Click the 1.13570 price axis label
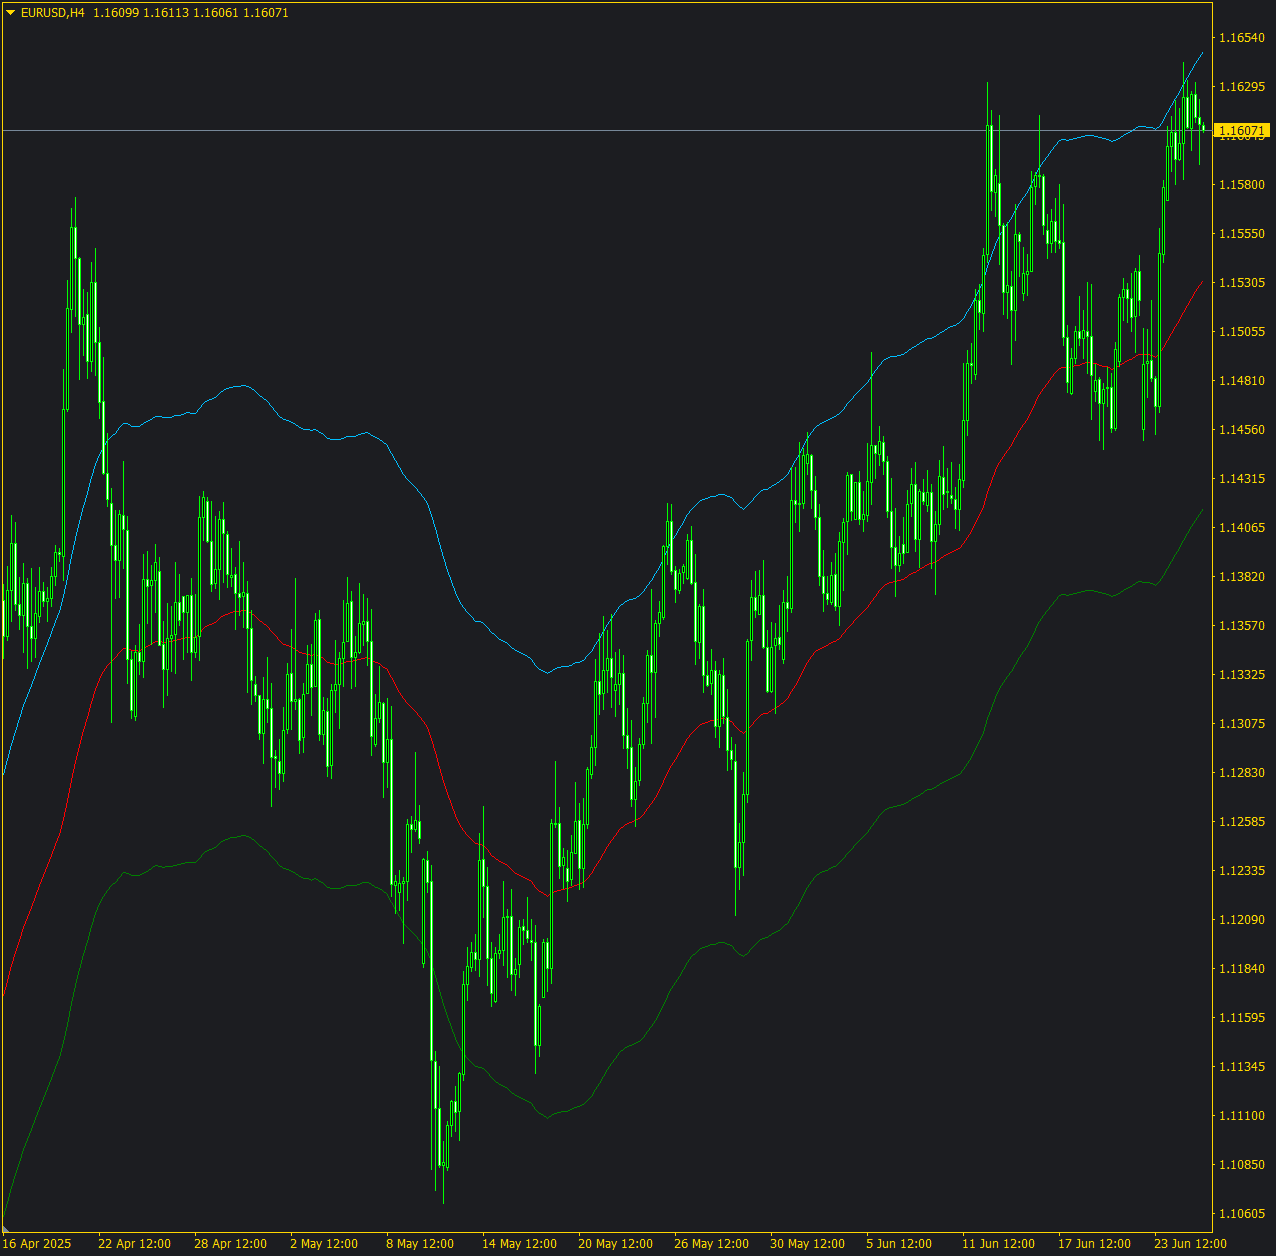Screen dimensions: 1276x1256 pyautogui.click(x=1242, y=626)
